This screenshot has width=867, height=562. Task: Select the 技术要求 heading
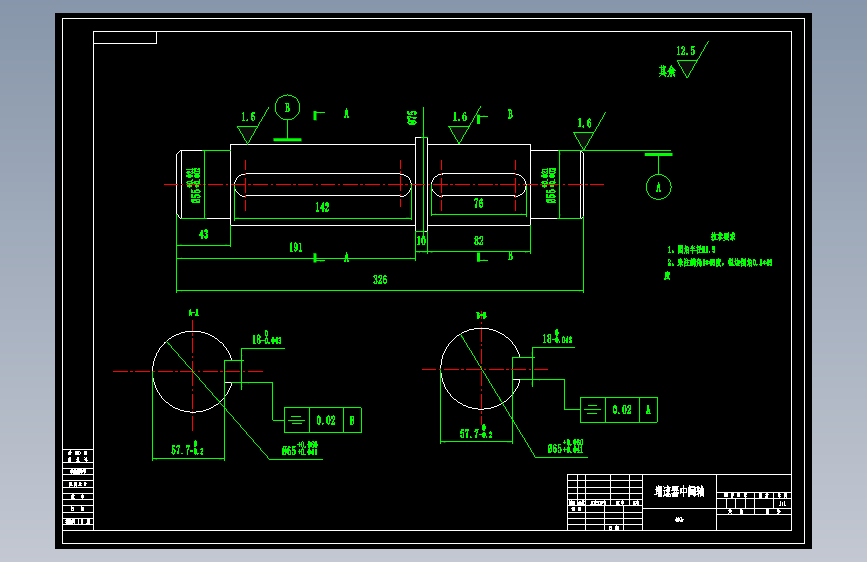pos(723,237)
